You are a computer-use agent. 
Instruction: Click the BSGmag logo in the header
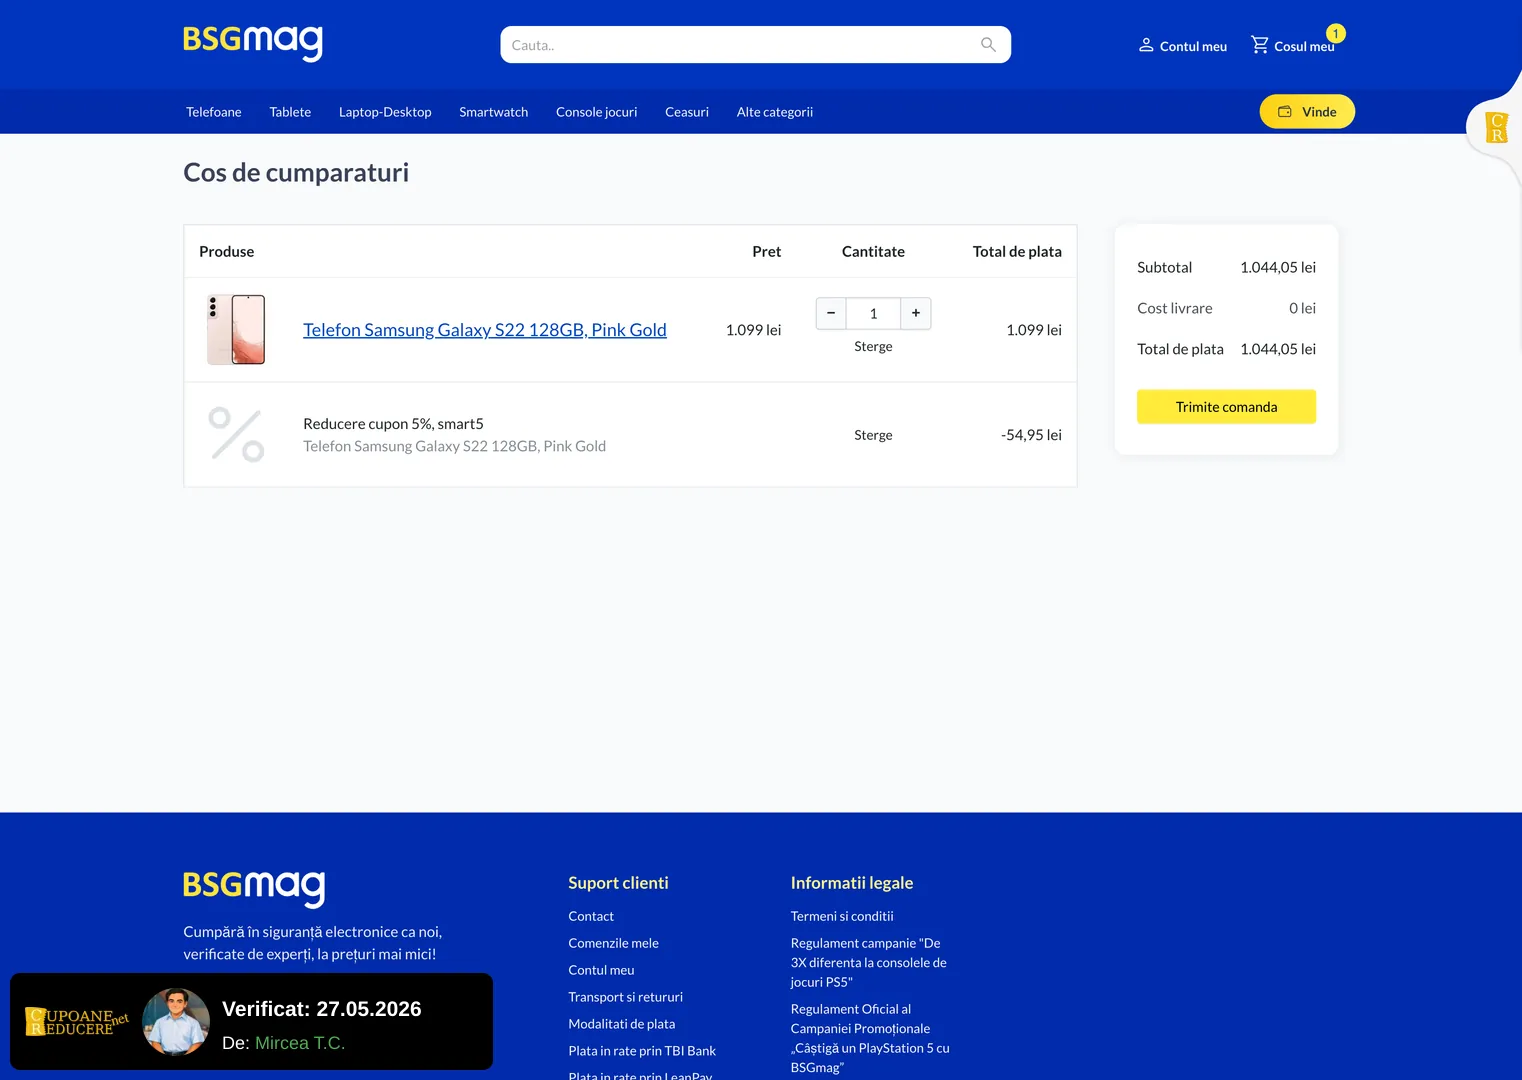[252, 43]
